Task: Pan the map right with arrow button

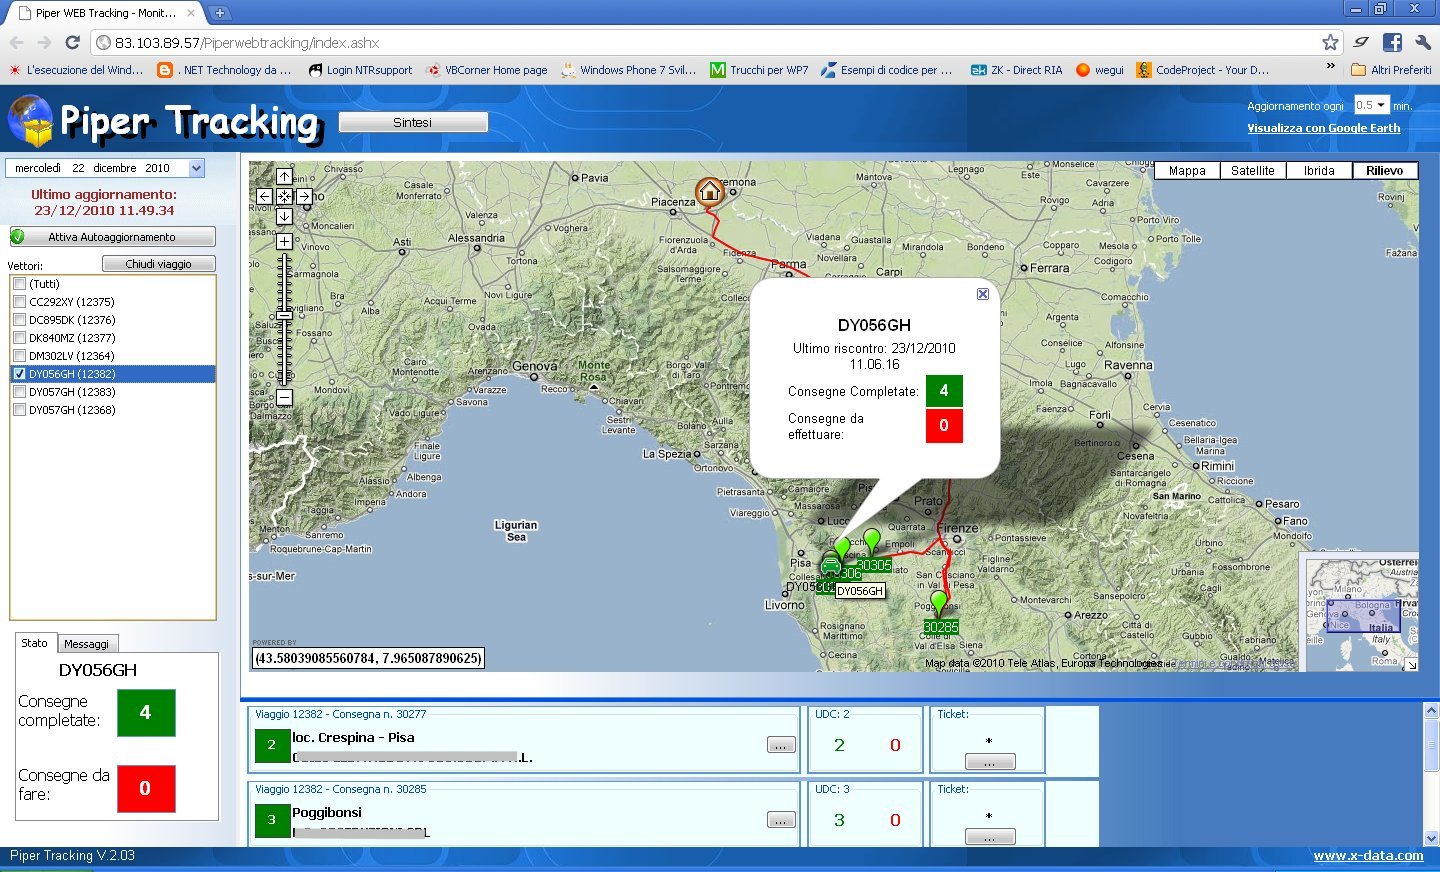Action: point(304,197)
